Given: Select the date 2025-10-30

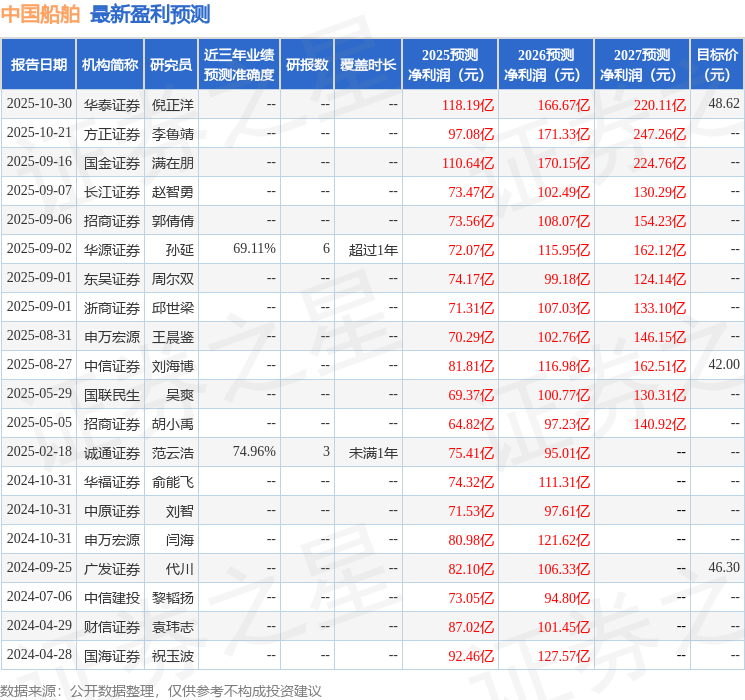Looking at the screenshot, I should point(39,104).
